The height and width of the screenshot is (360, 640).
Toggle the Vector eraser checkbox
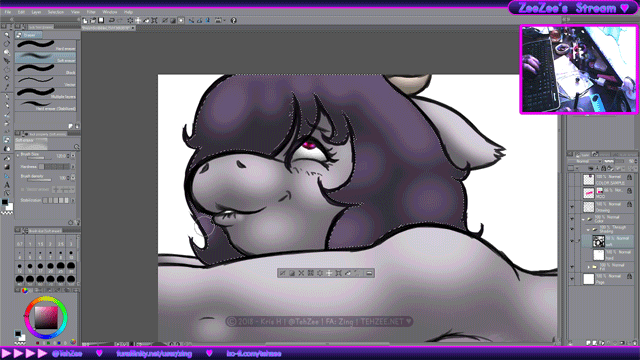tap(23, 189)
